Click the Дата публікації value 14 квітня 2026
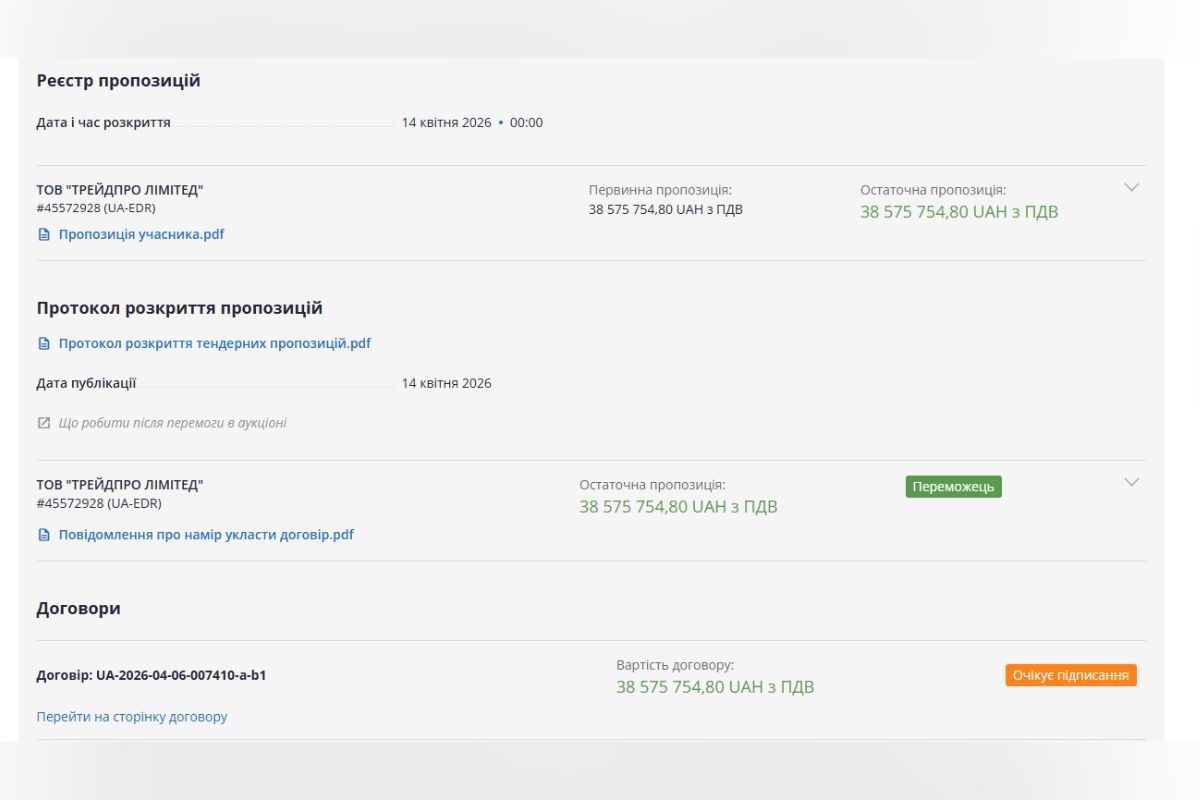Screen dimensions: 1200x800 click(x=446, y=383)
